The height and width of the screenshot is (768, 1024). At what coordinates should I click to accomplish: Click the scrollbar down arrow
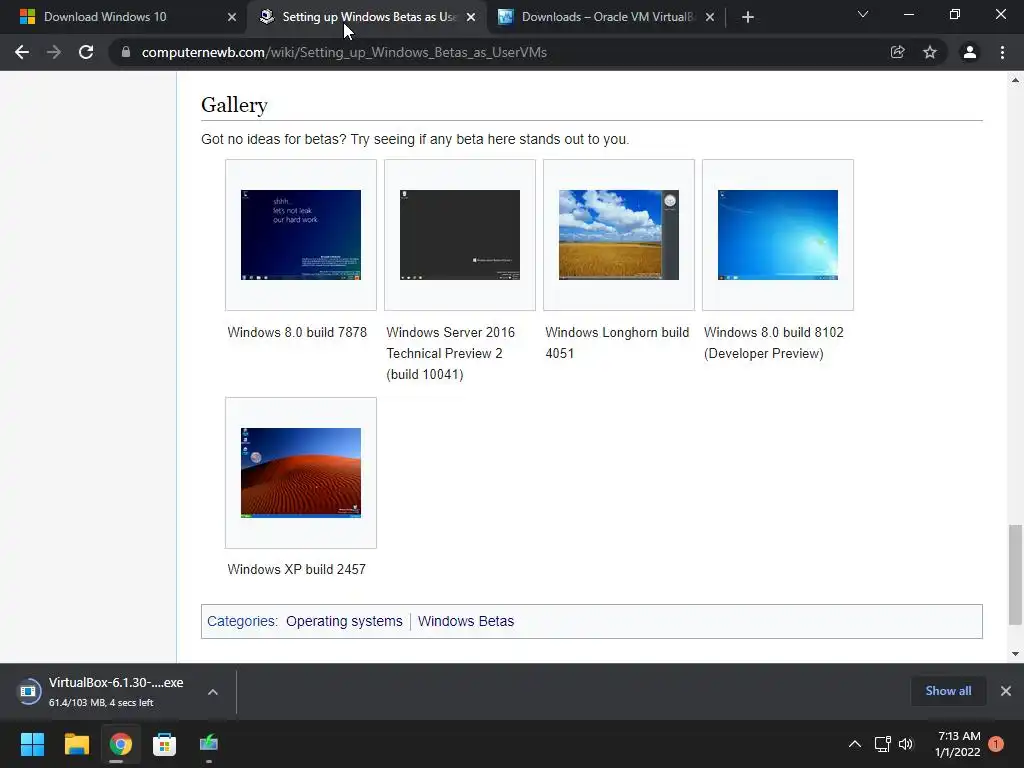[x=1015, y=654]
